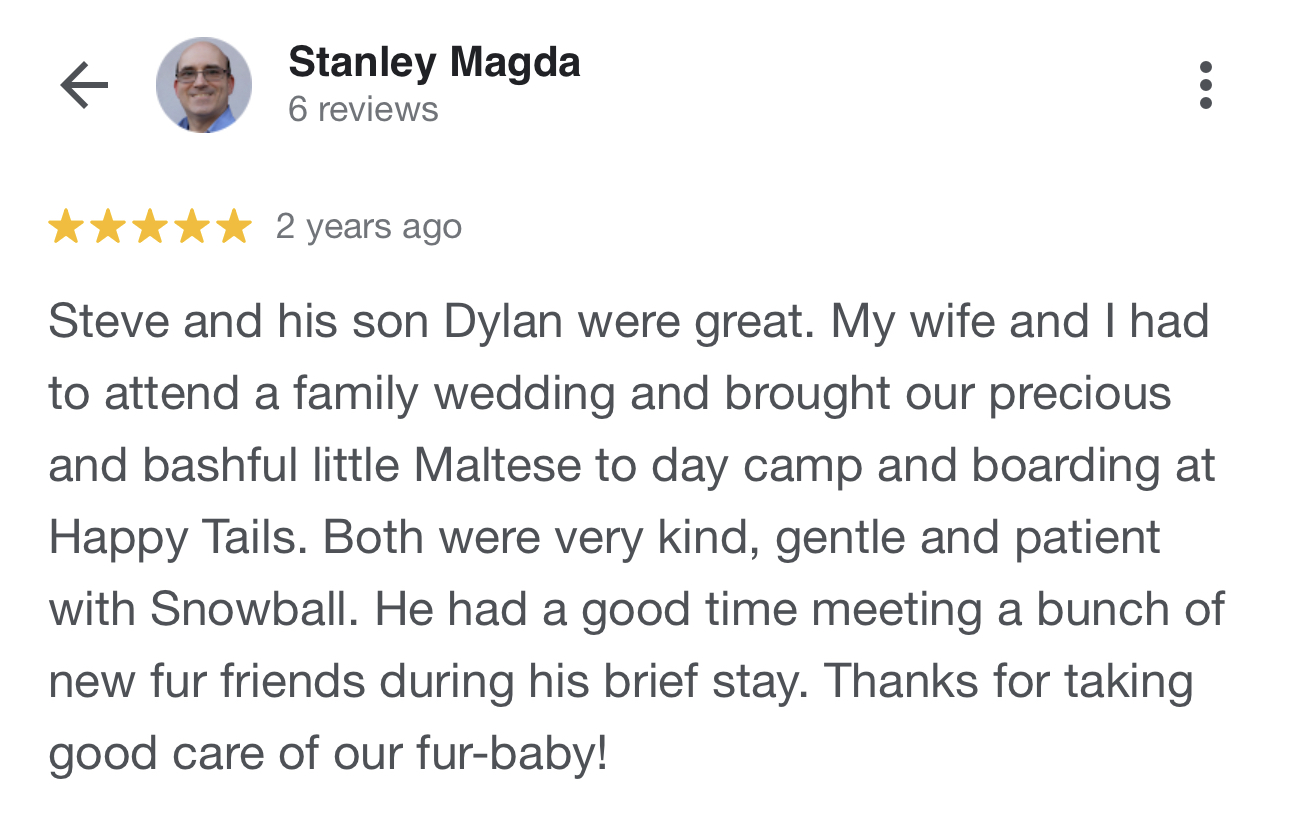
Task: Click the first gold star
Action: click(x=65, y=227)
